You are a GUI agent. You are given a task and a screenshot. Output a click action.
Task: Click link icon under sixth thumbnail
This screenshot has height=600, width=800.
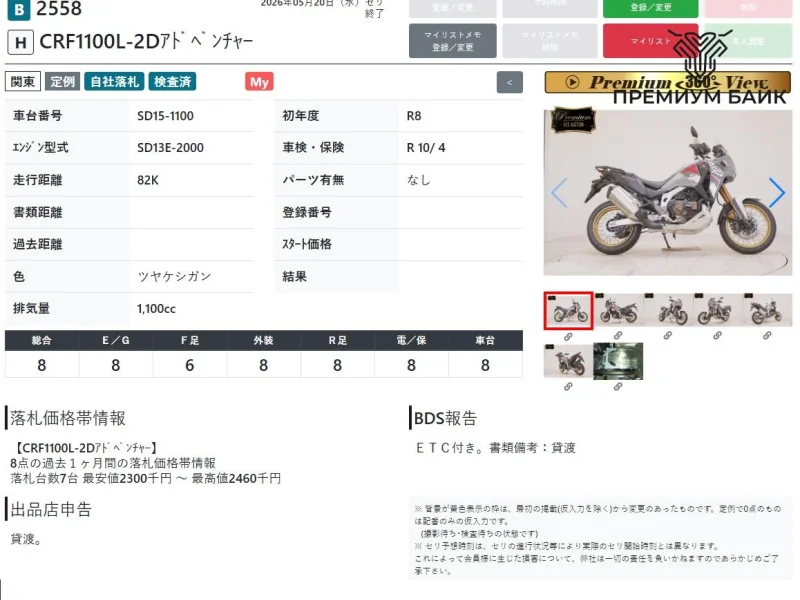point(568,387)
